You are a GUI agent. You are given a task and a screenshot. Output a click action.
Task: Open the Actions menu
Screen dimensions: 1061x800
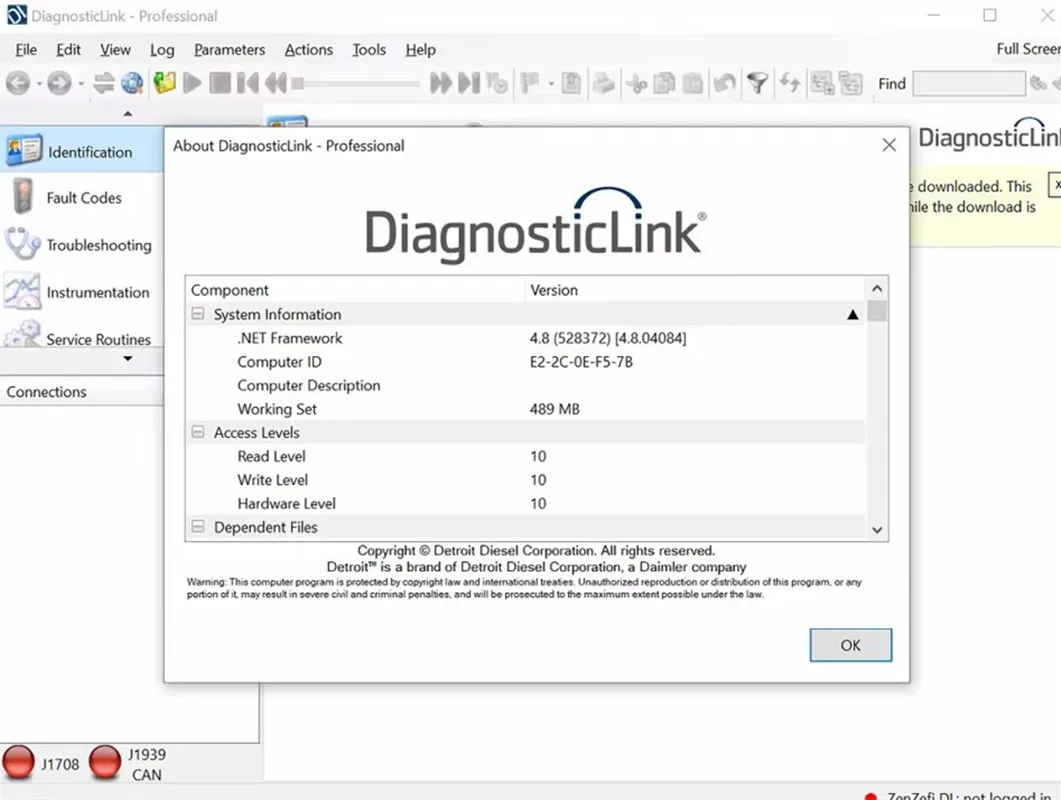tap(309, 49)
